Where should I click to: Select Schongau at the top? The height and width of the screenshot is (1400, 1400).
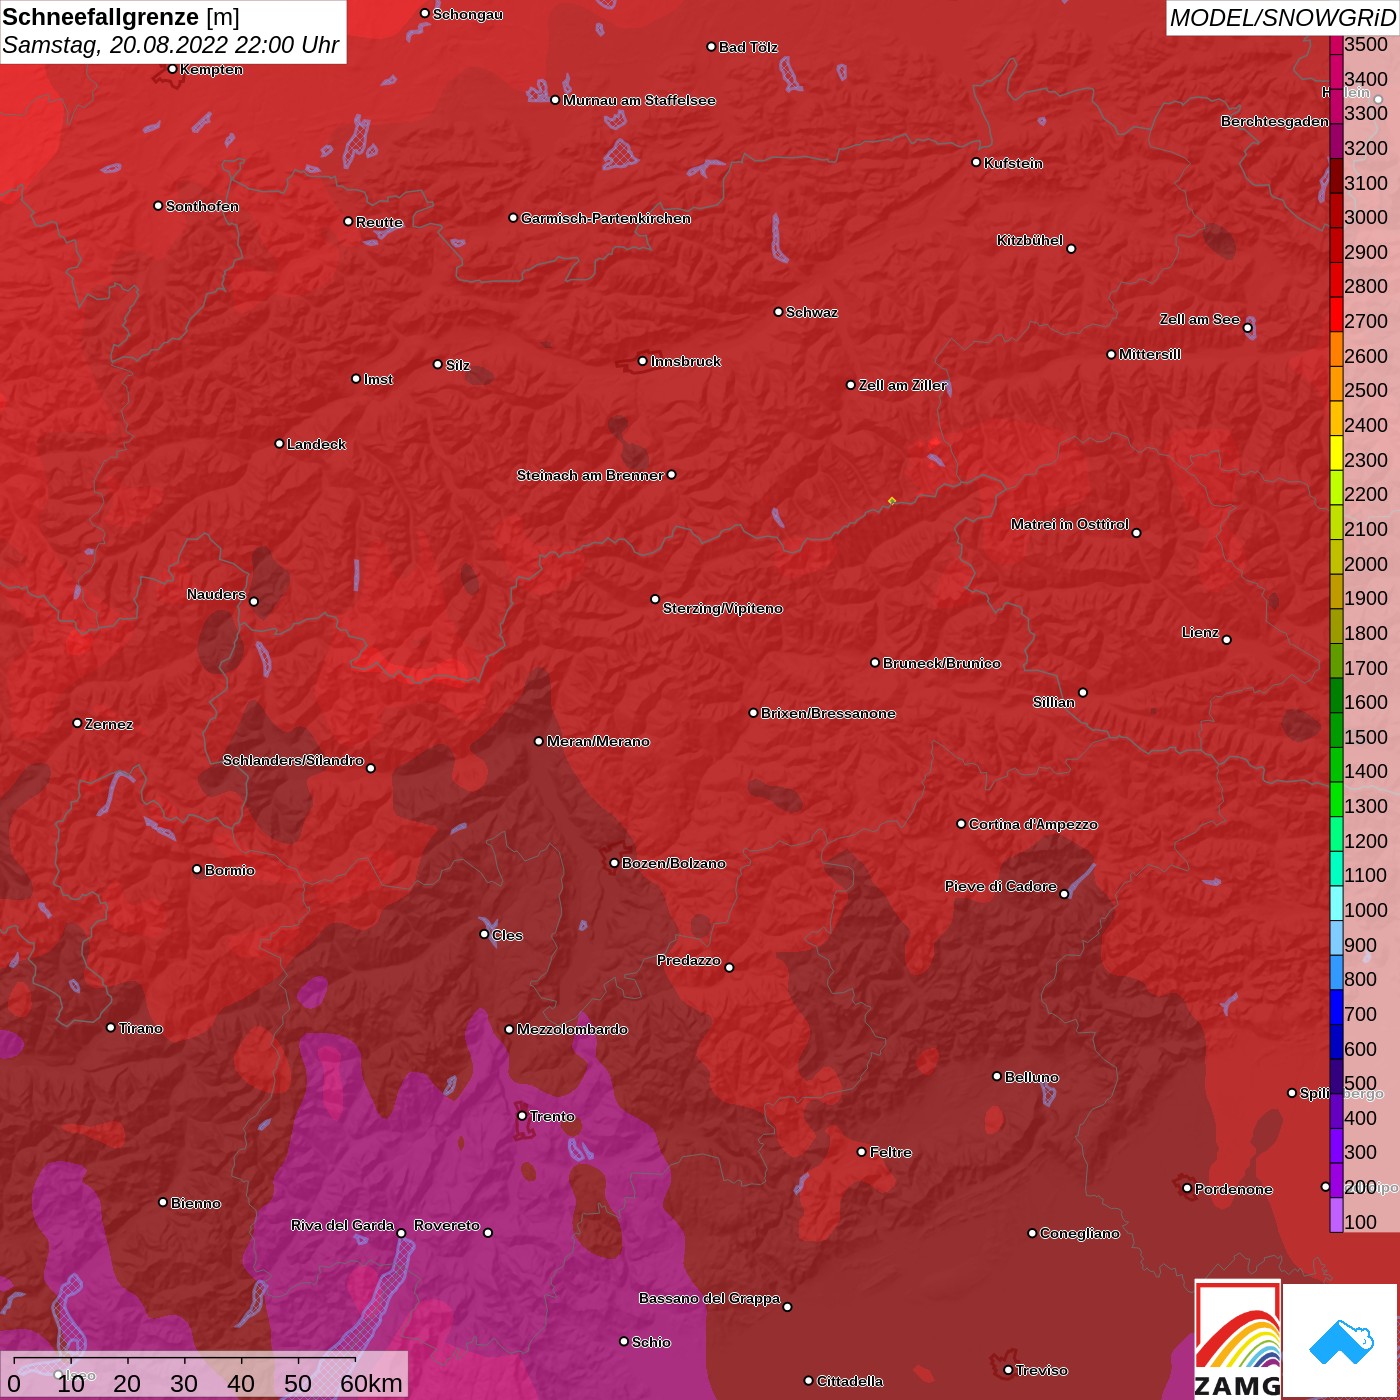(x=467, y=14)
